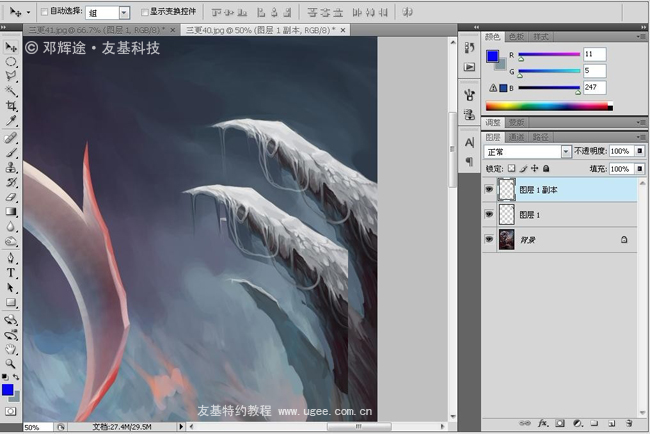Select the Type tool
Image resolution: width=650 pixels, height=434 pixels.
click(11, 273)
